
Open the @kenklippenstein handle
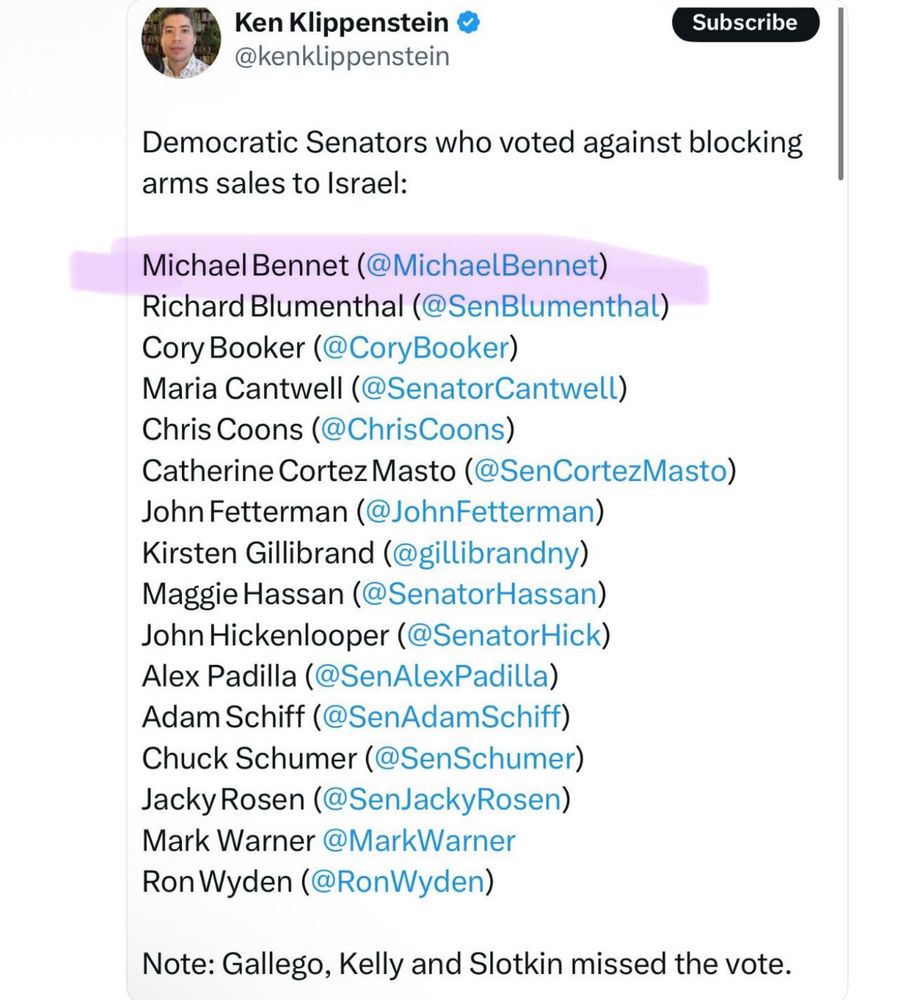340,57
